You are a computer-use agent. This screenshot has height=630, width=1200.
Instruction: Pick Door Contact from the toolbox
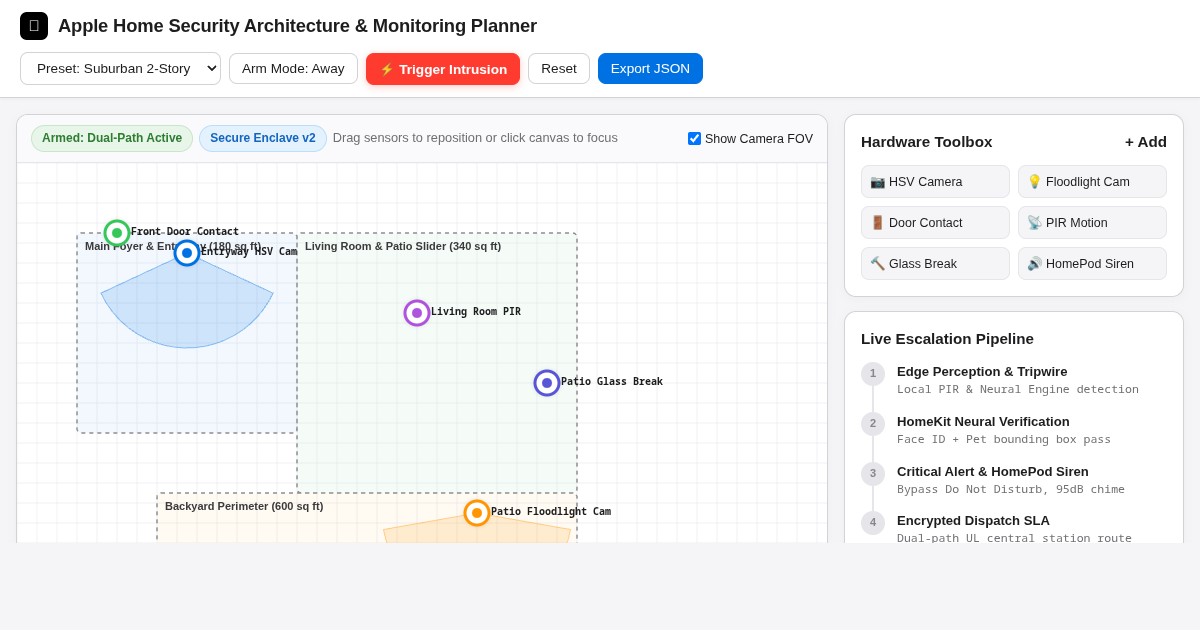click(x=935, y=223)
